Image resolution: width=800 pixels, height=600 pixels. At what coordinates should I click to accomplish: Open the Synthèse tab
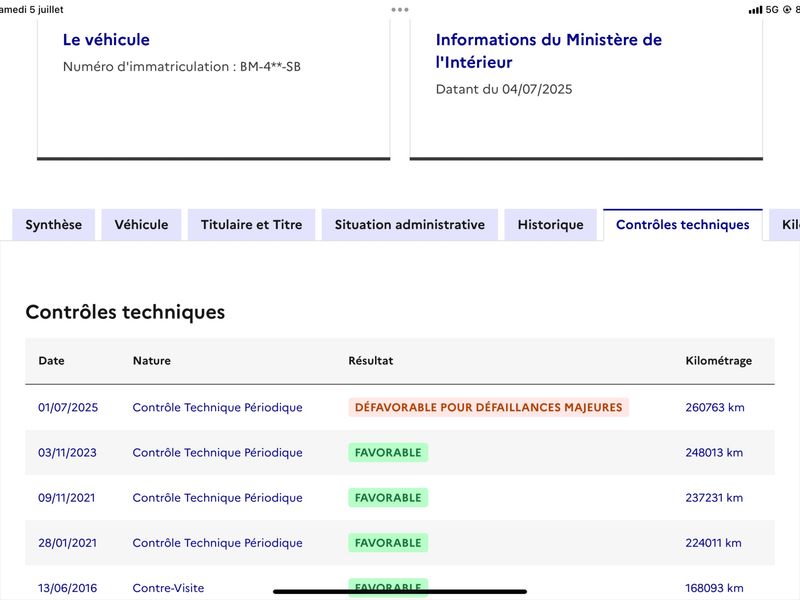pos(54,224)
